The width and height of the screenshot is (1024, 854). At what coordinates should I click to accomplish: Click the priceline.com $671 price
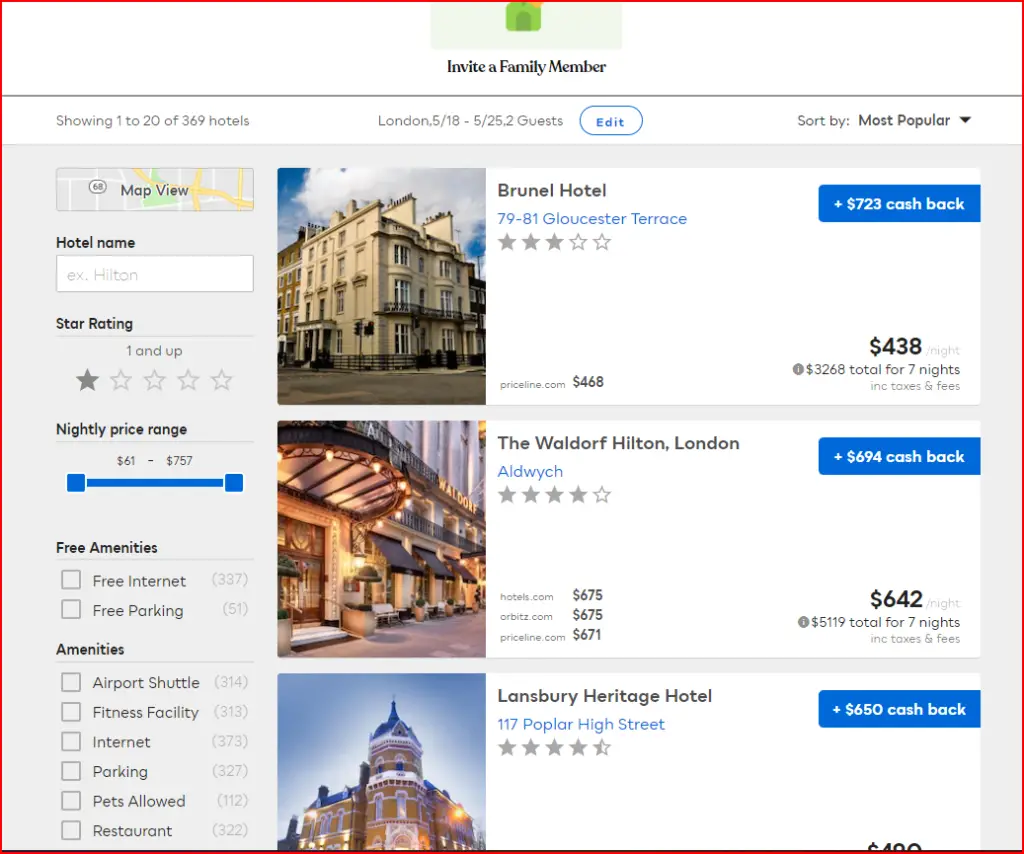pyautogui.click(x=586, y=635)
